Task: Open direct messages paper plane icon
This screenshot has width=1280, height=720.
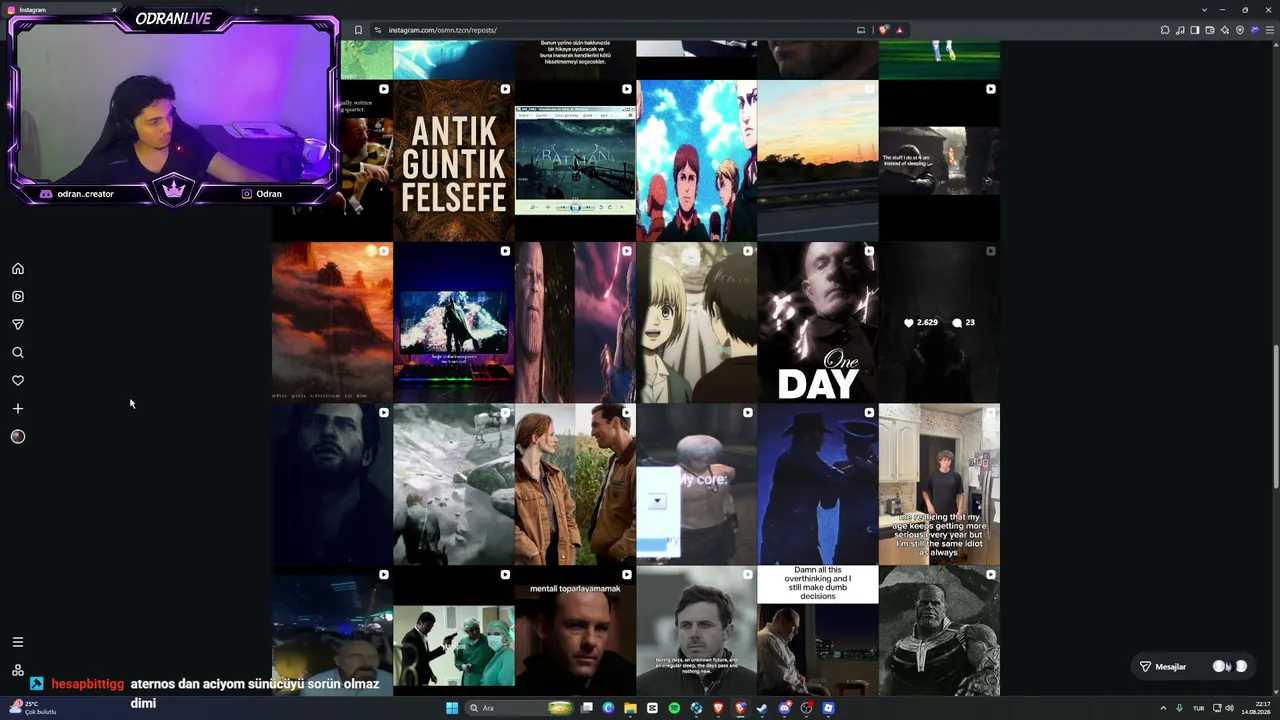Action: (x=18, y=325)
